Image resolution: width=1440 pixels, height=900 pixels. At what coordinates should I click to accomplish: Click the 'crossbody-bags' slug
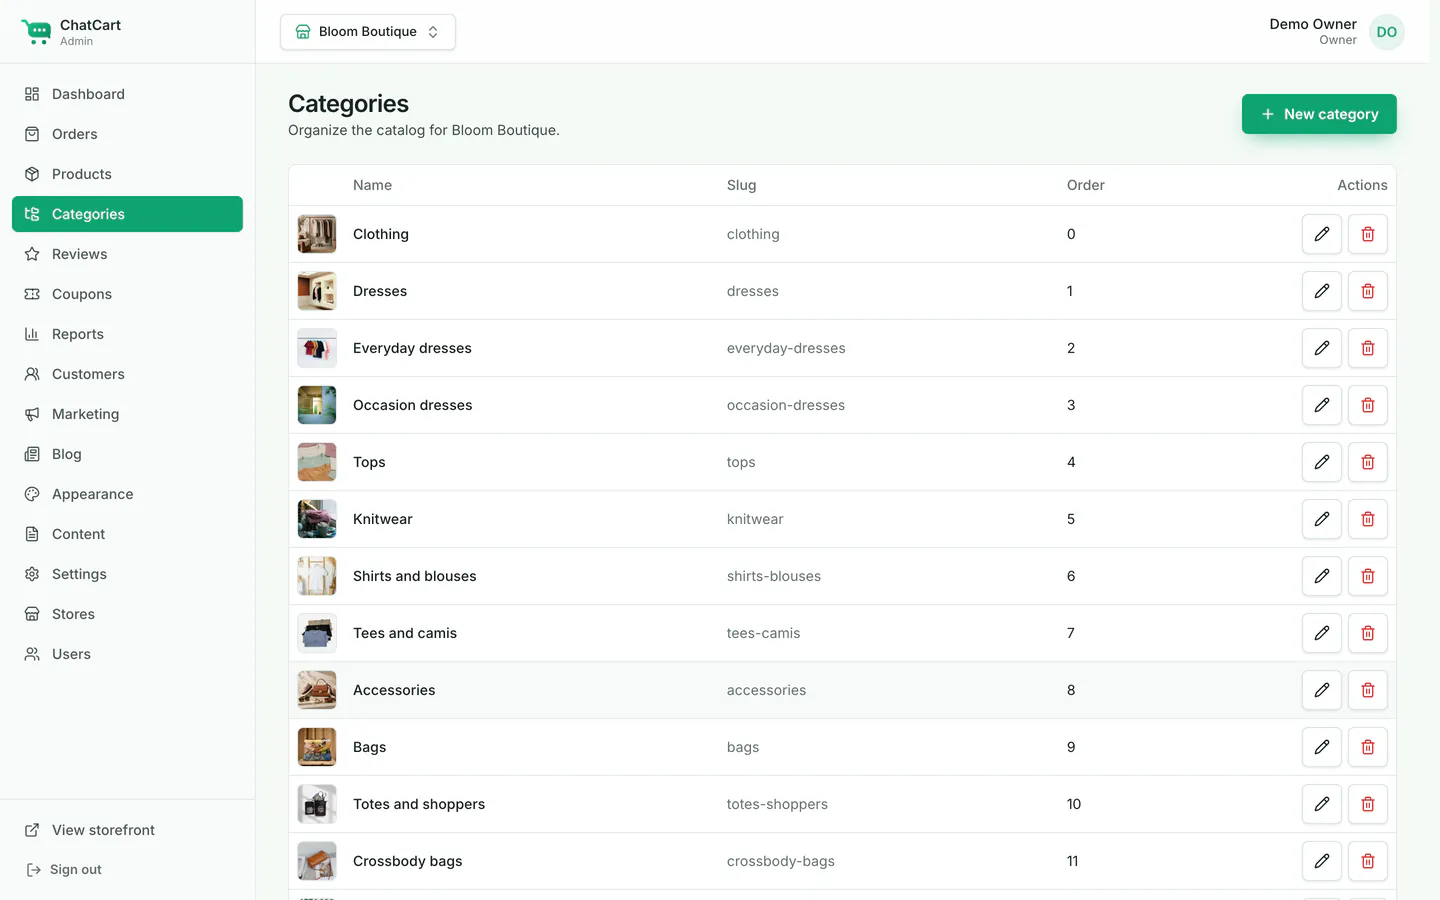pos(781,861)
